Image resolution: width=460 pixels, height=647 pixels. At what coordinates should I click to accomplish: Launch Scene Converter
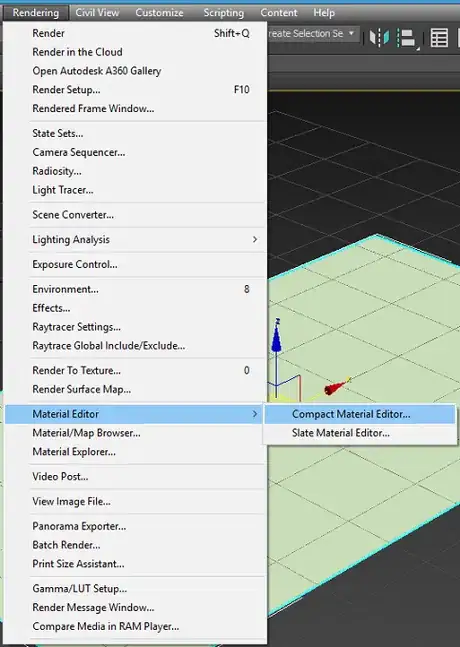click(135, 215)
